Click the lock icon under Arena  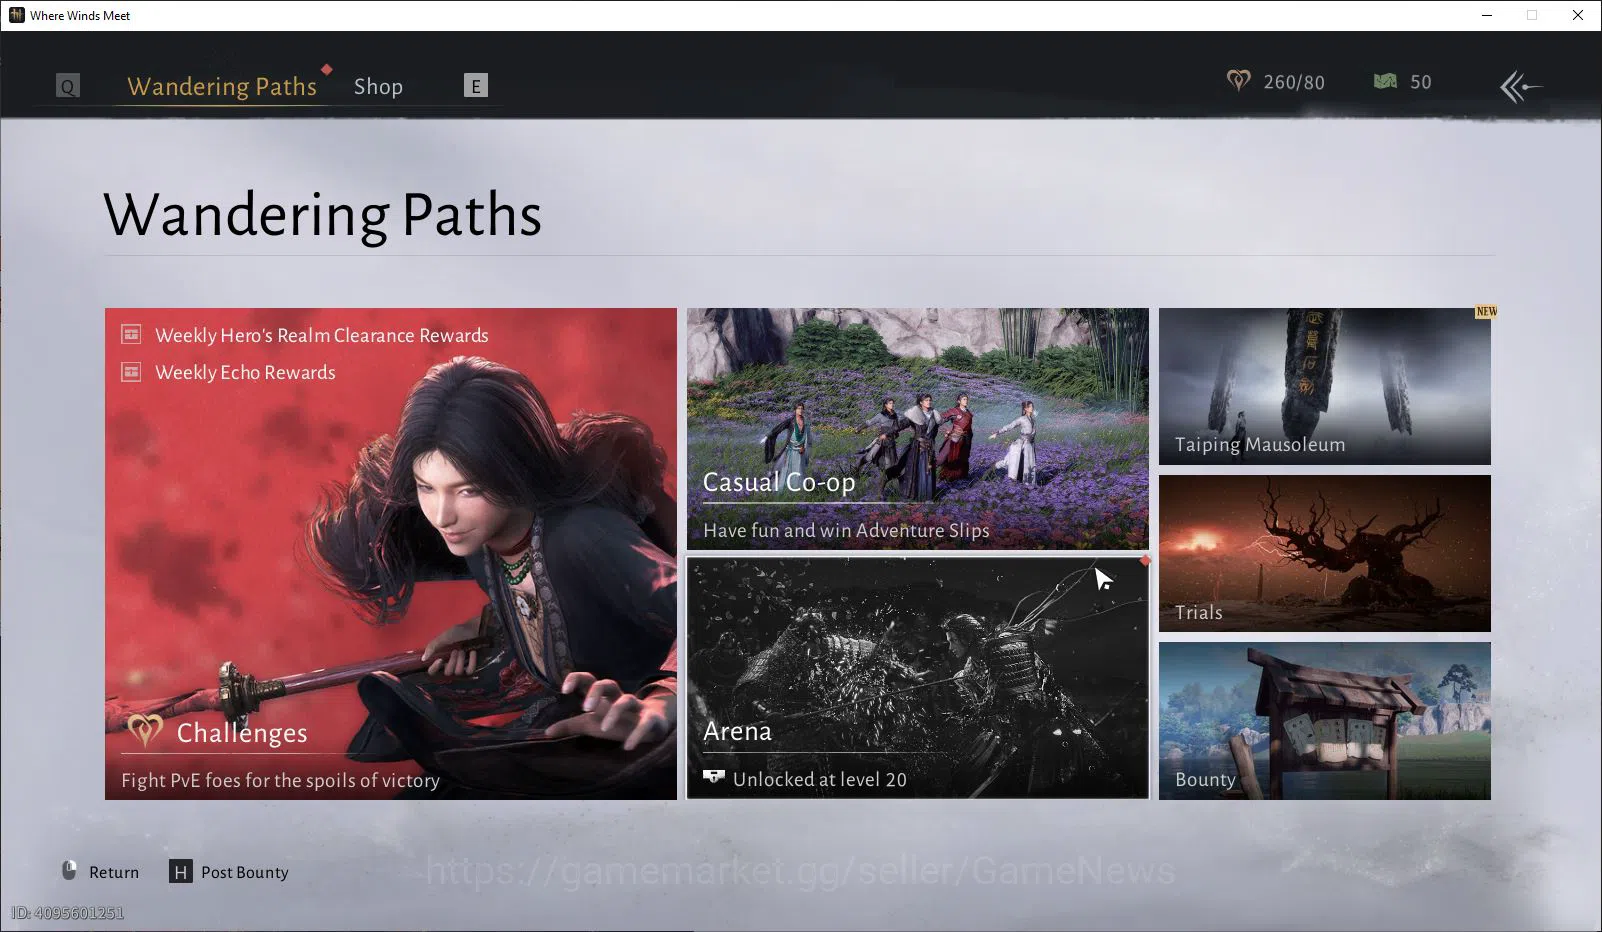click(713, 777)
